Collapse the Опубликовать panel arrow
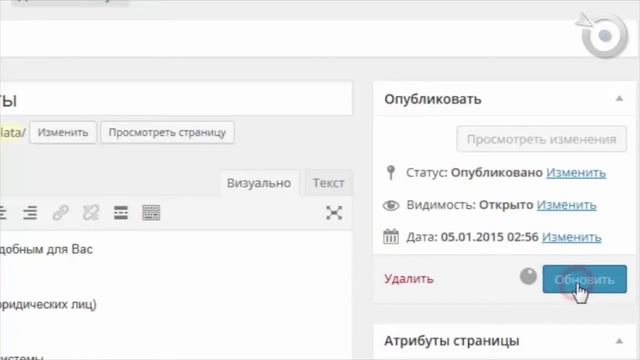Image resolution: width=640 pixels, height=360 pixels. point(619,98)
